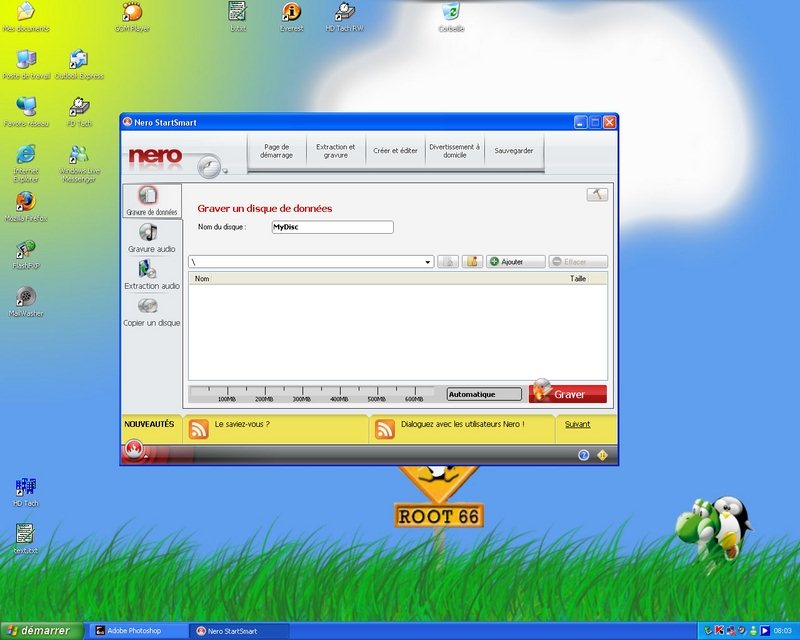
Task: Click in the Nom du disque field
Action: coord(333,227)
